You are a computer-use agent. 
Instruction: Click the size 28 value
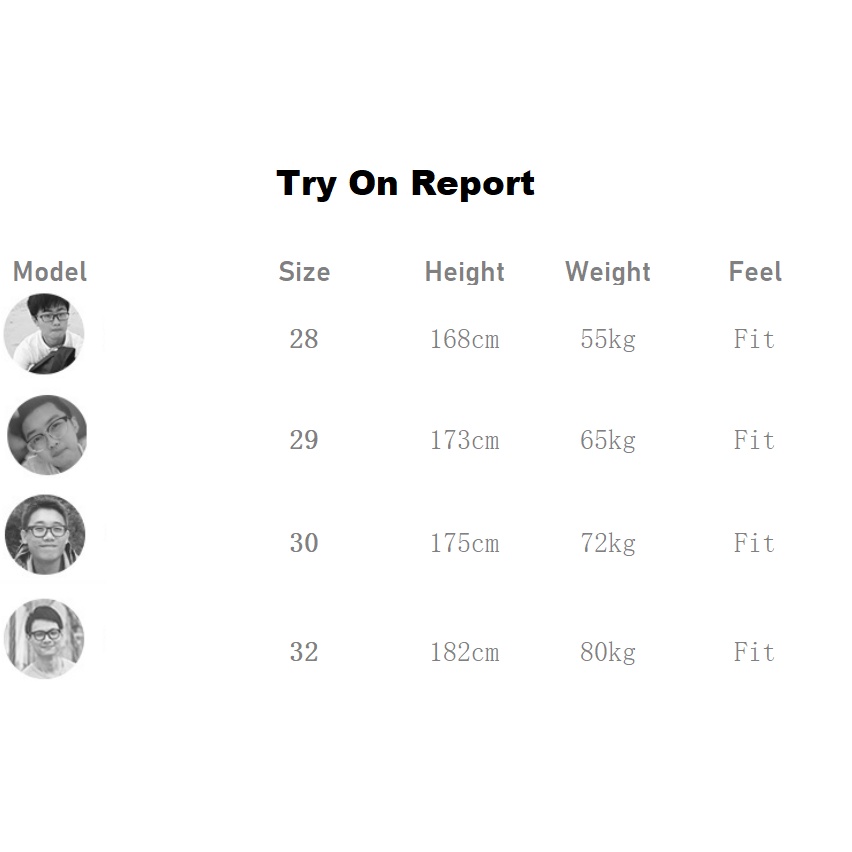304,340
